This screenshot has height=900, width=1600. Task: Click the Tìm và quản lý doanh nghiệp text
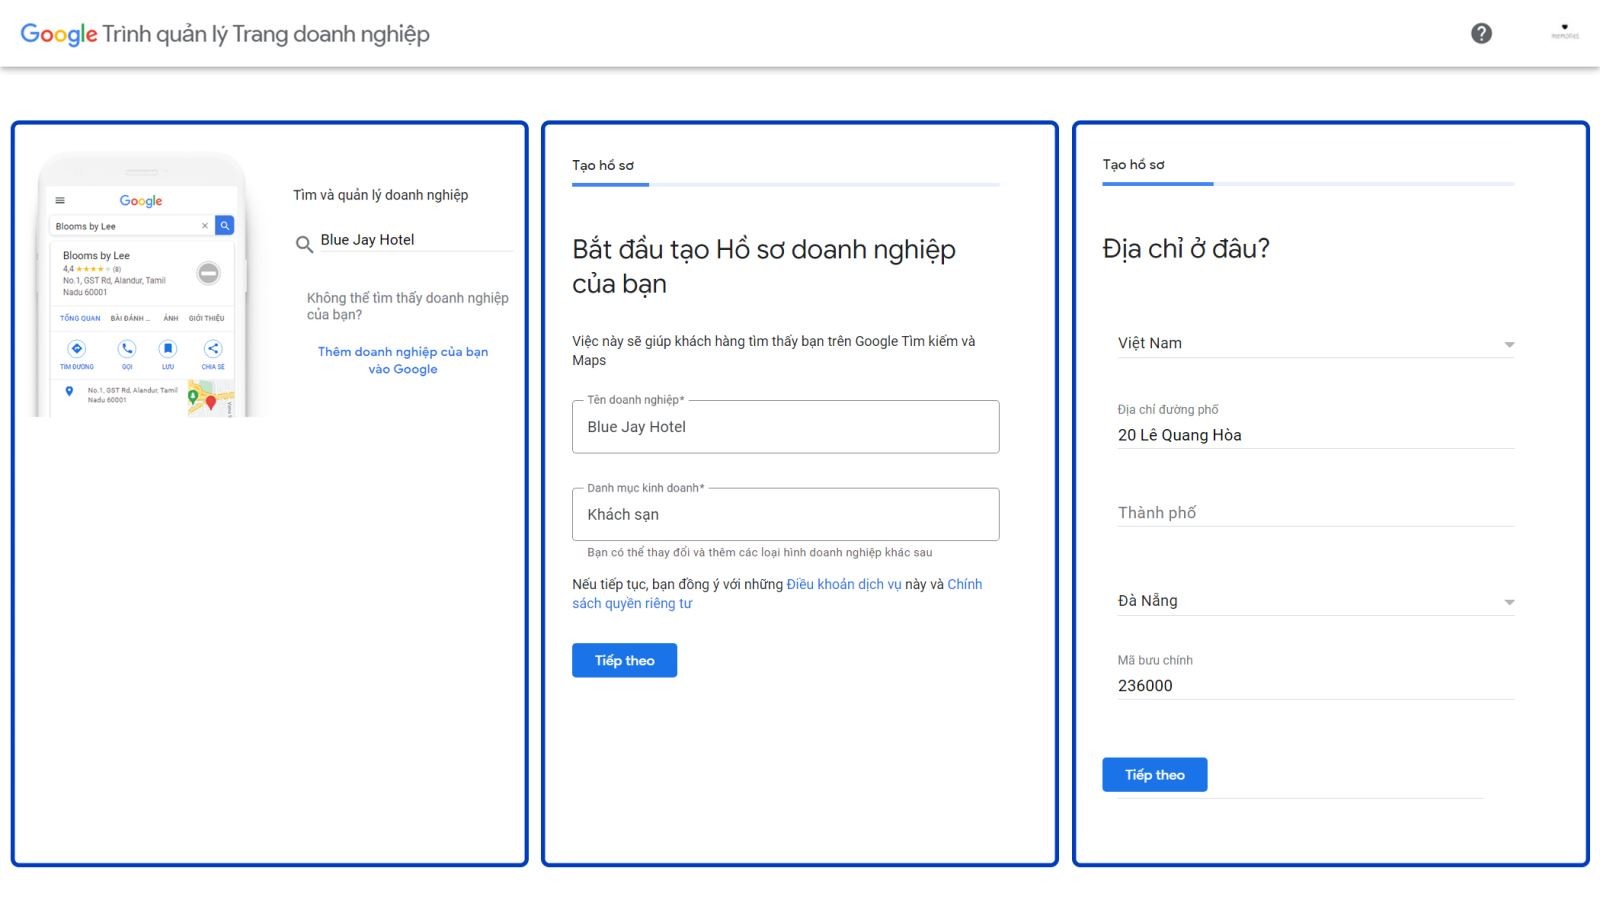[380, 195]
